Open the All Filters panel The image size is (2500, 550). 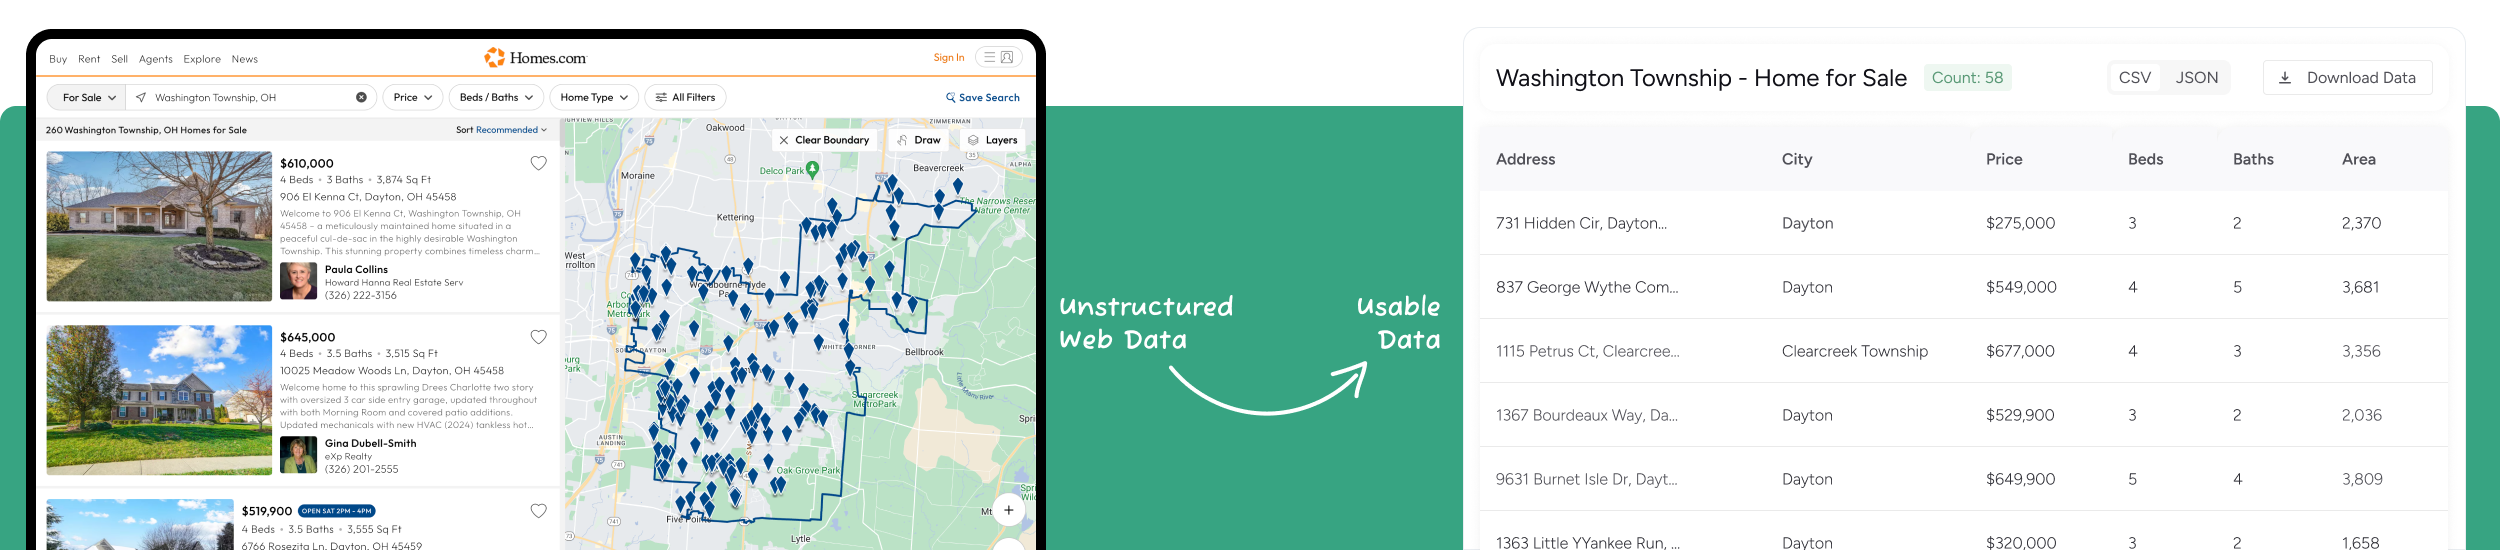coord(685,97)
